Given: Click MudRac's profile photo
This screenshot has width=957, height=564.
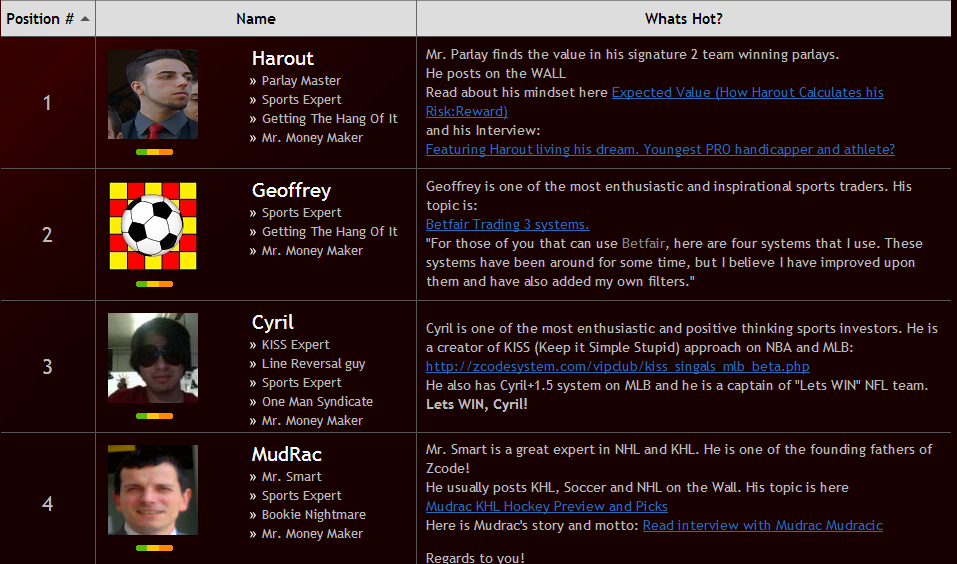Looking at the screenshot, I should [x=153, y=490].
